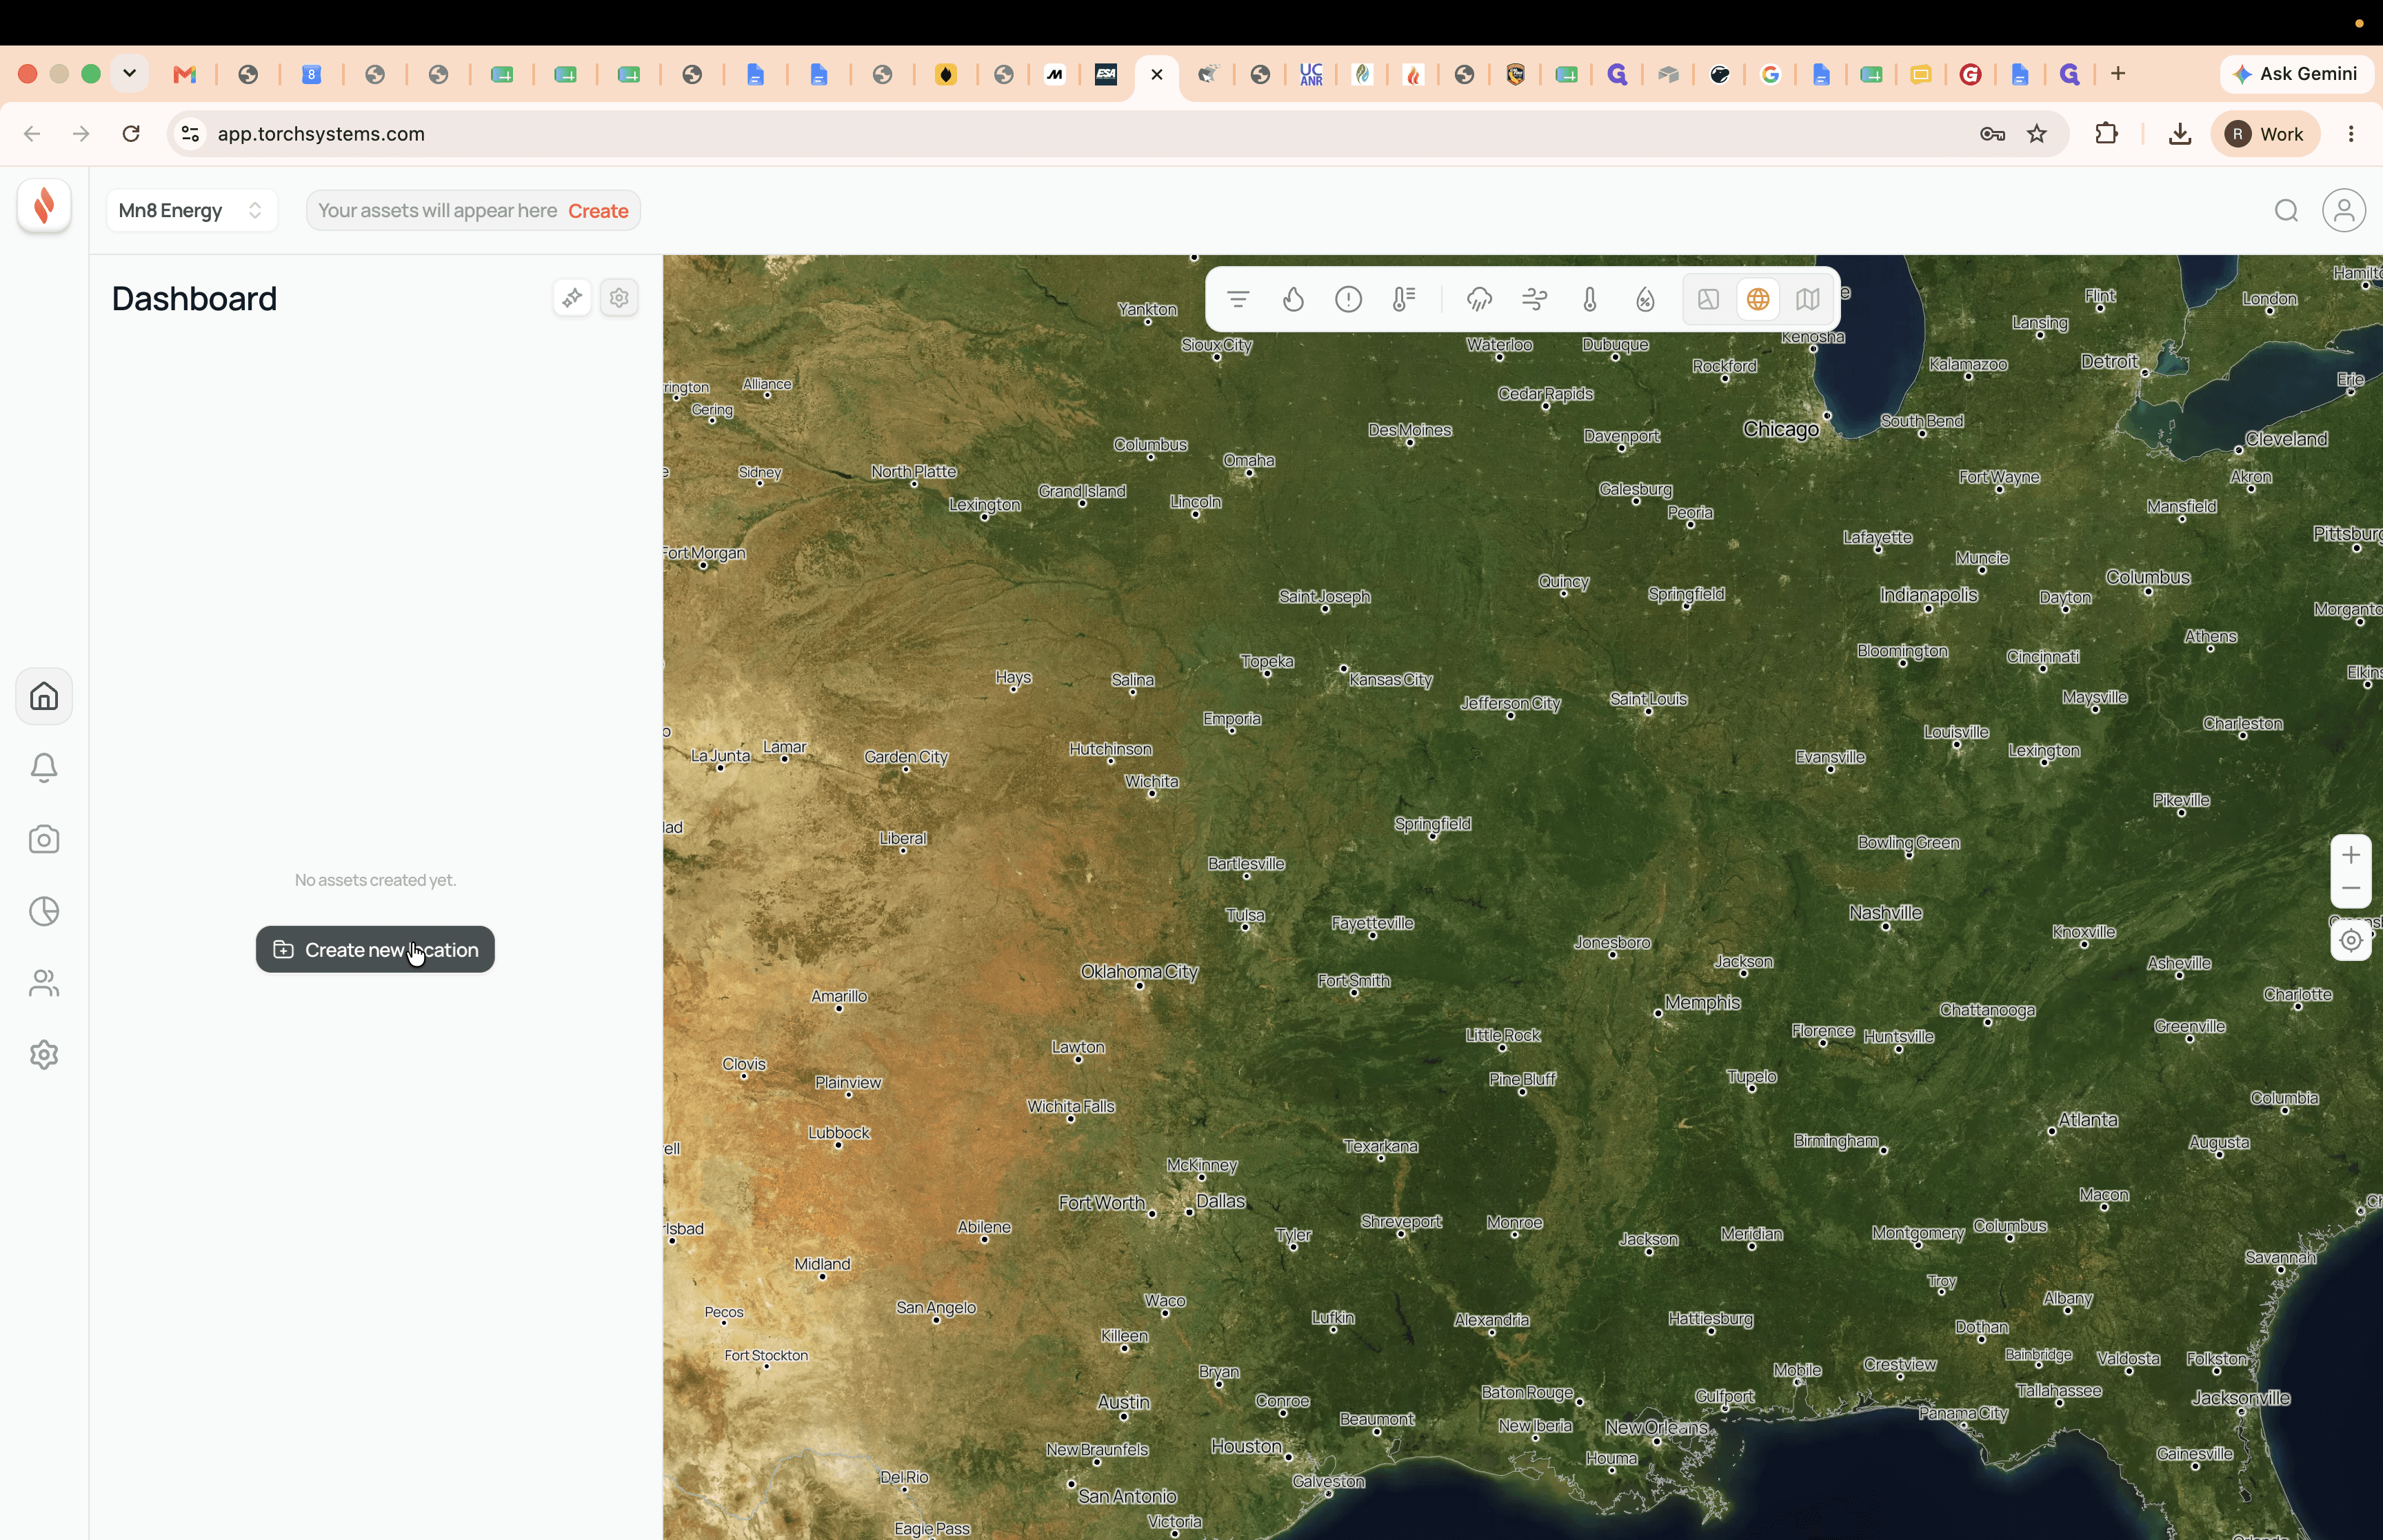Open the Work profile button
Screen dimensions: 2383x1540
click(x=2266, y=134)
